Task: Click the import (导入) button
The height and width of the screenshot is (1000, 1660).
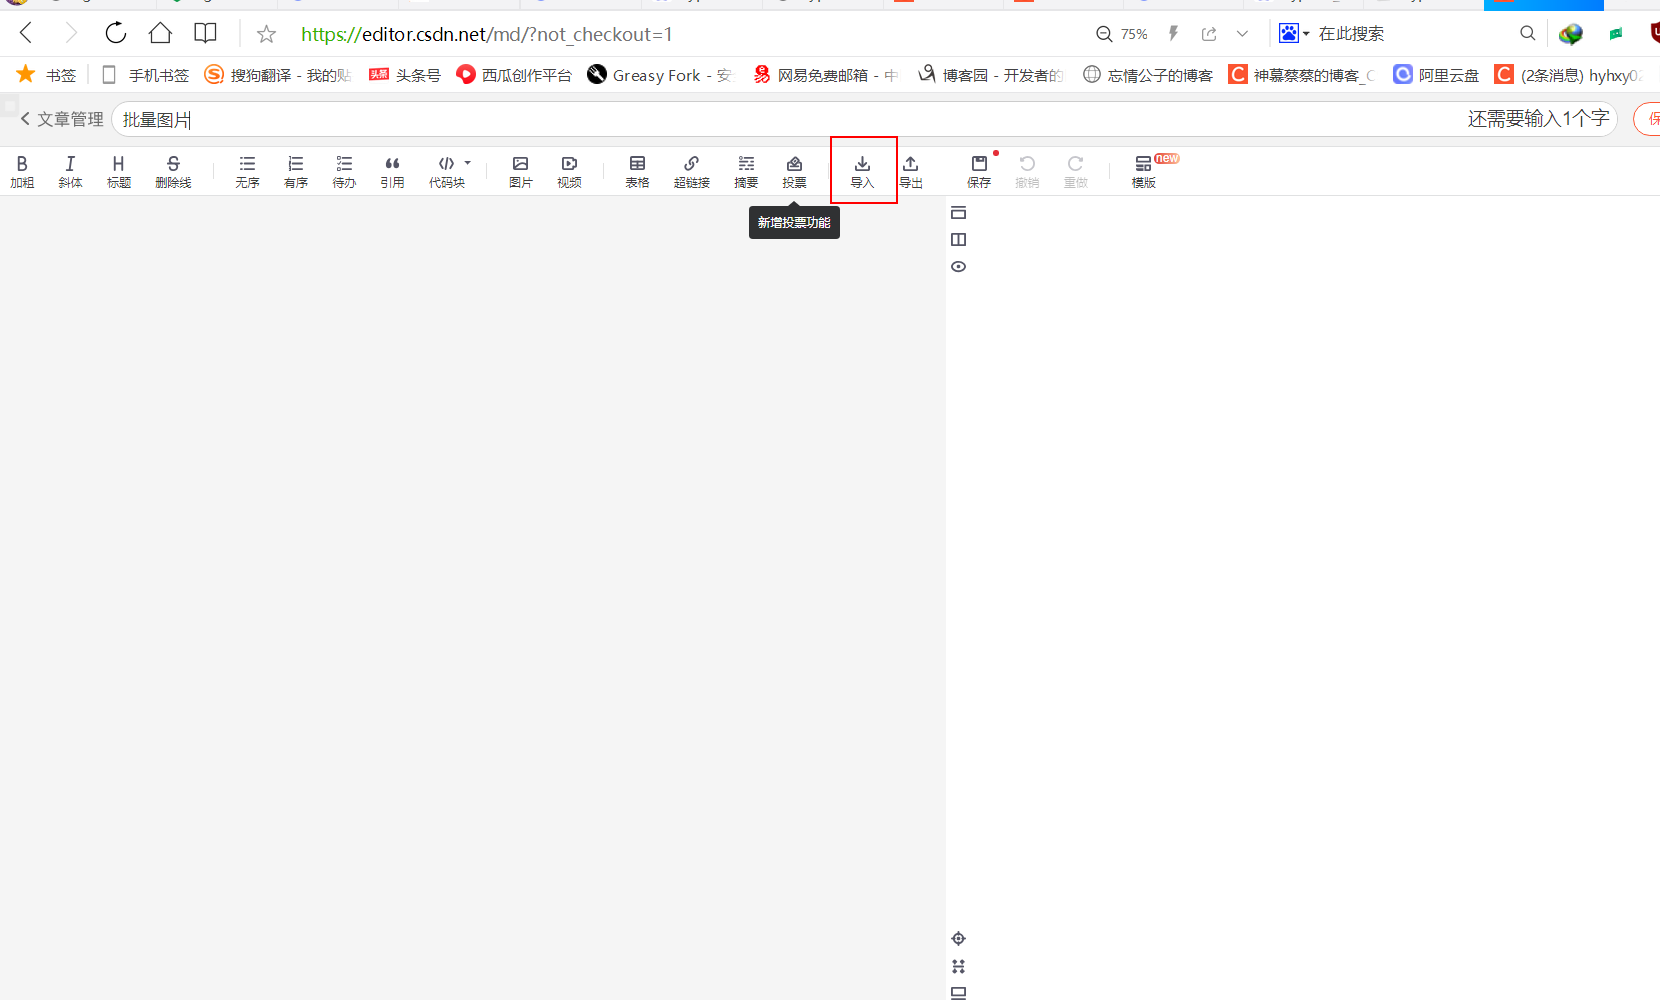Action: (862, 171)
